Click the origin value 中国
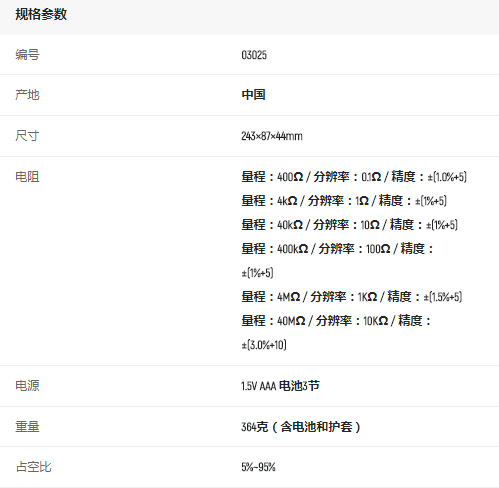The height and width of the screenshot is (488, 499). point(253,95)
